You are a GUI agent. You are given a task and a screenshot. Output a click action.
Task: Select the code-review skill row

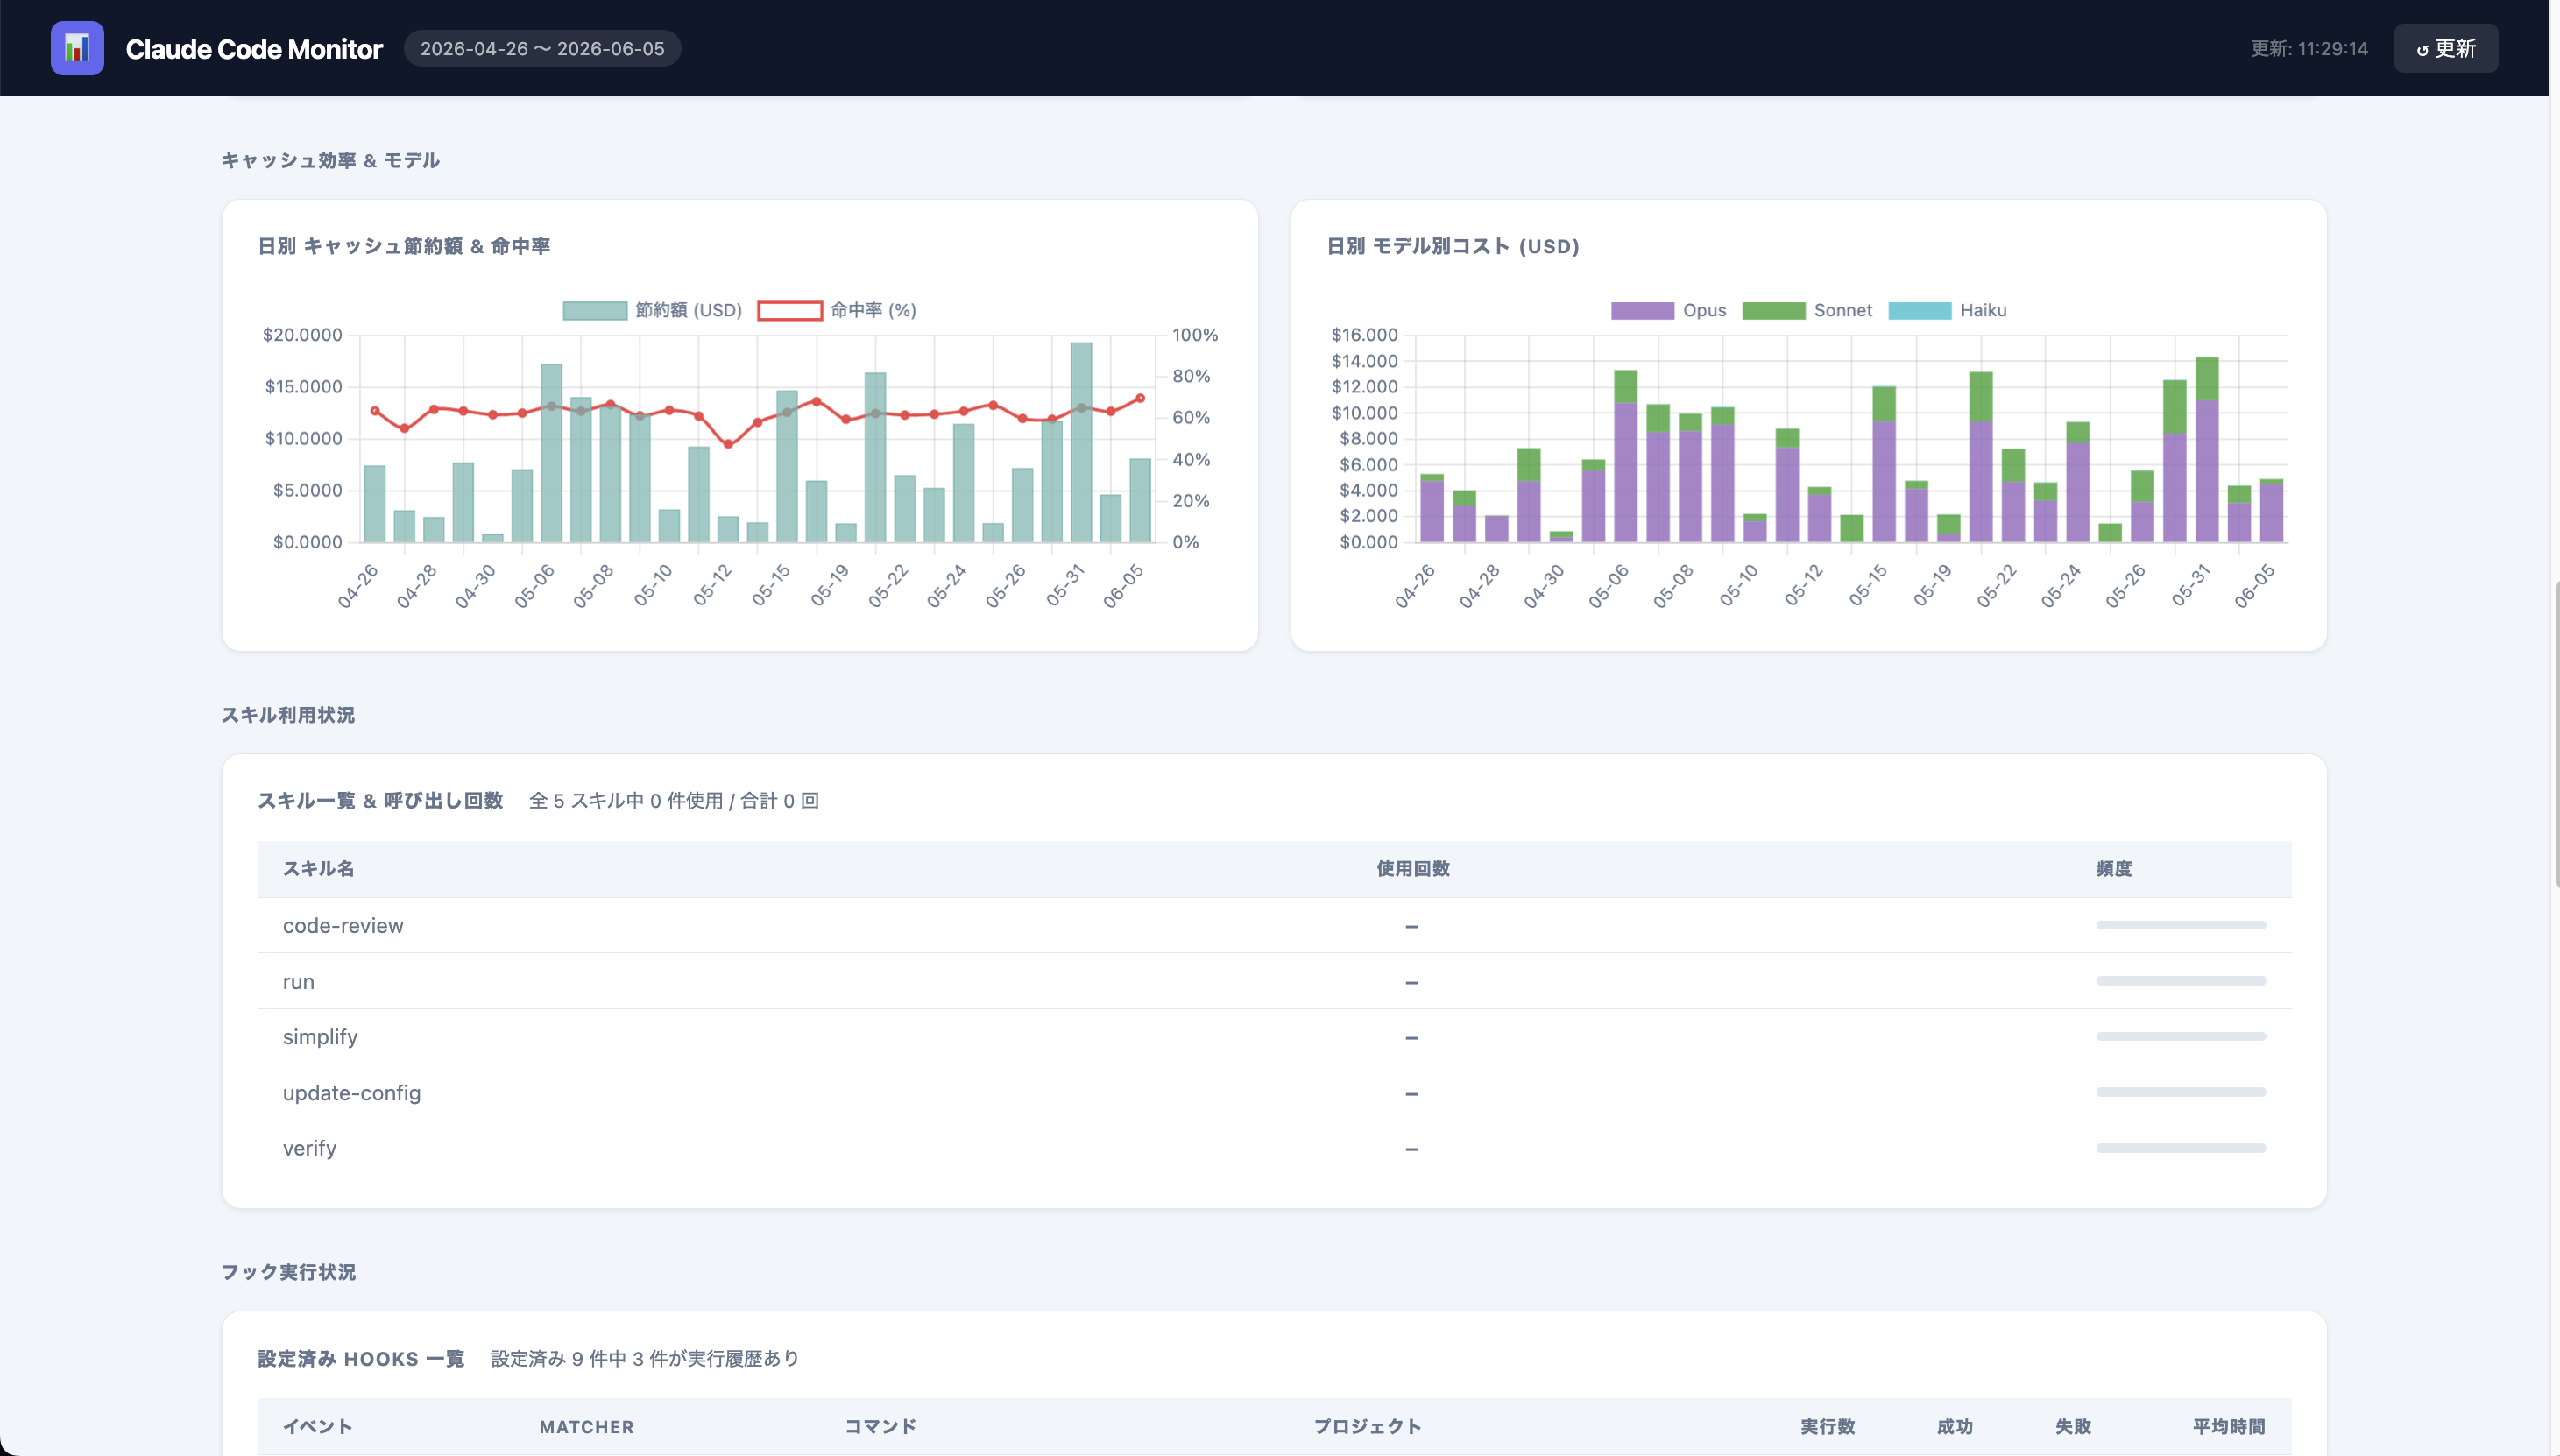pyautogui.click(x=1274, y=925)
